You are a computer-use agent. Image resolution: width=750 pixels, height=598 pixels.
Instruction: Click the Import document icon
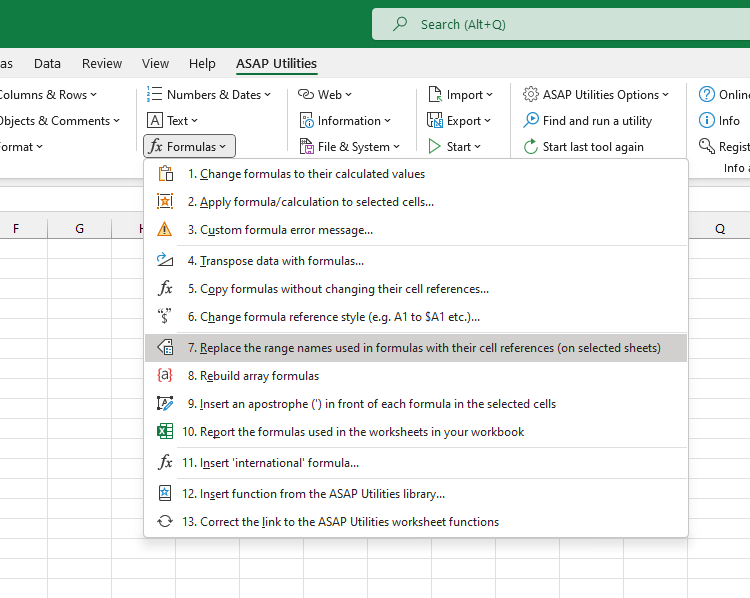(435, 94)
